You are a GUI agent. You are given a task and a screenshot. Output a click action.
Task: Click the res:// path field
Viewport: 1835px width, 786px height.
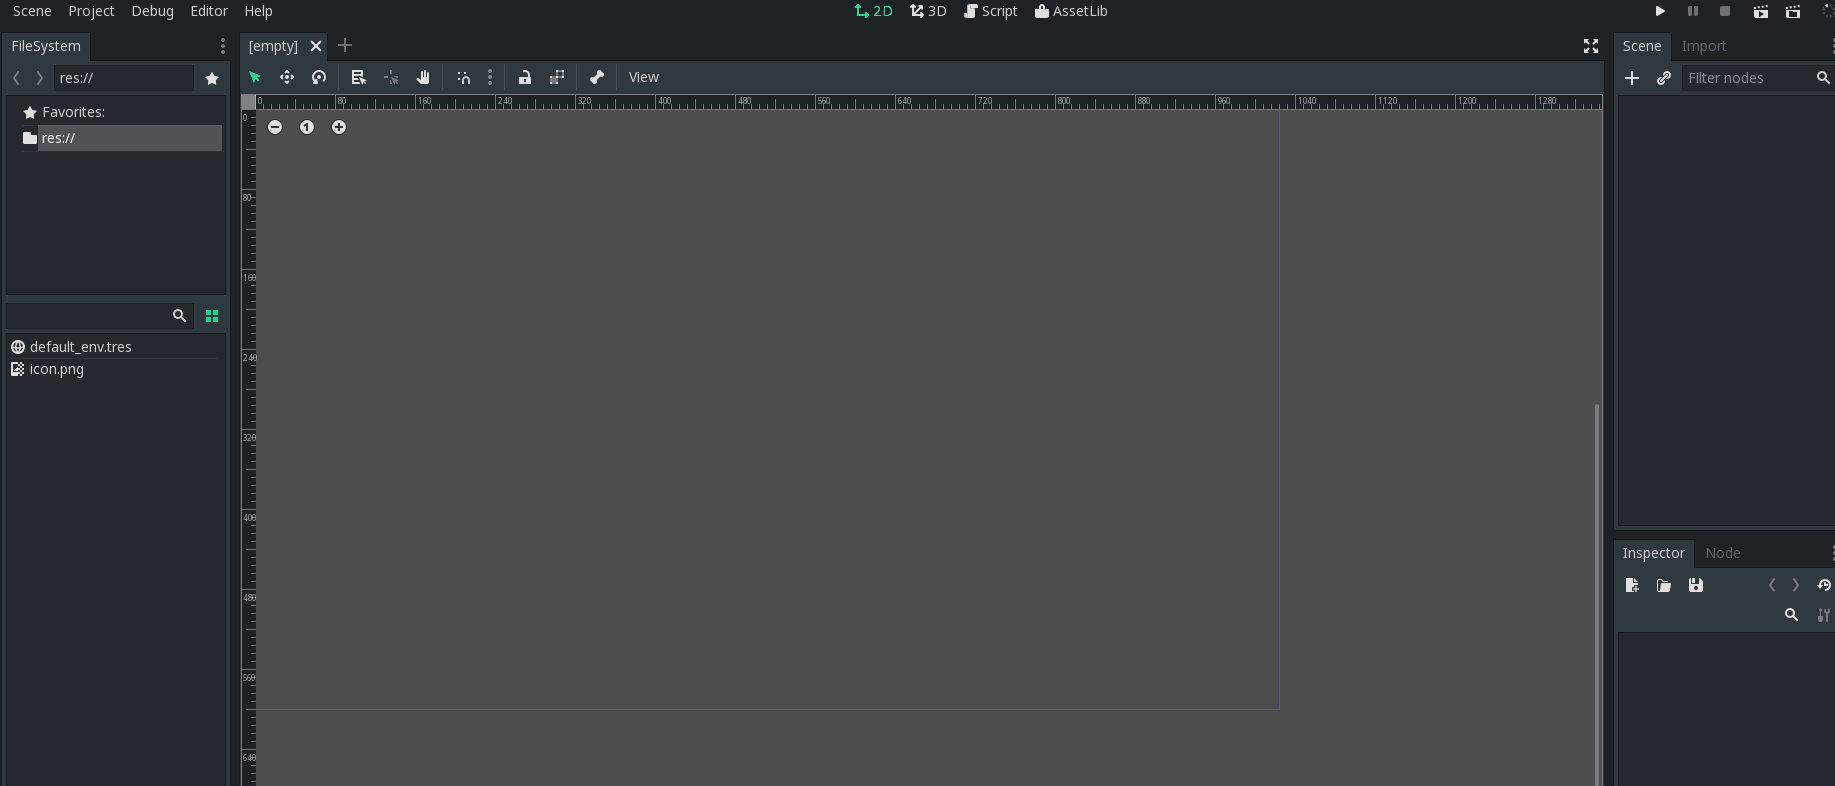124,78
